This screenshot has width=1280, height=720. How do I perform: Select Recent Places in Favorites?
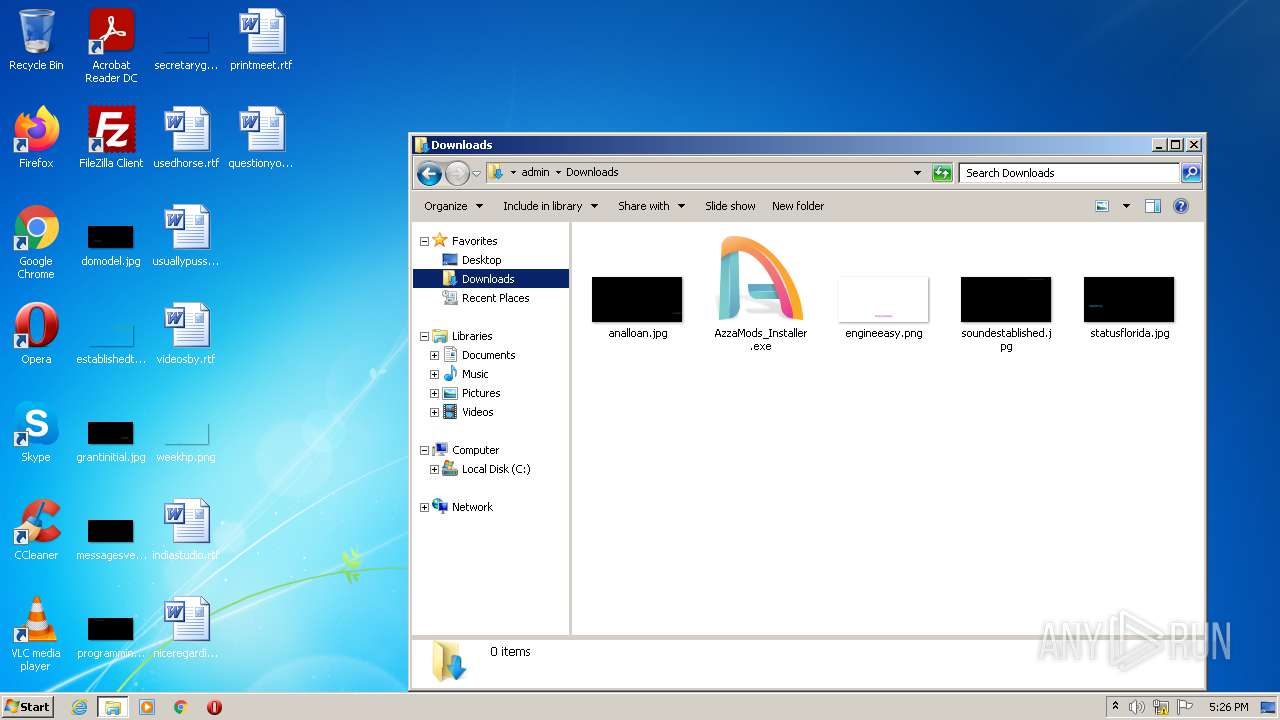pyautogui.click(x=485, y=298)
